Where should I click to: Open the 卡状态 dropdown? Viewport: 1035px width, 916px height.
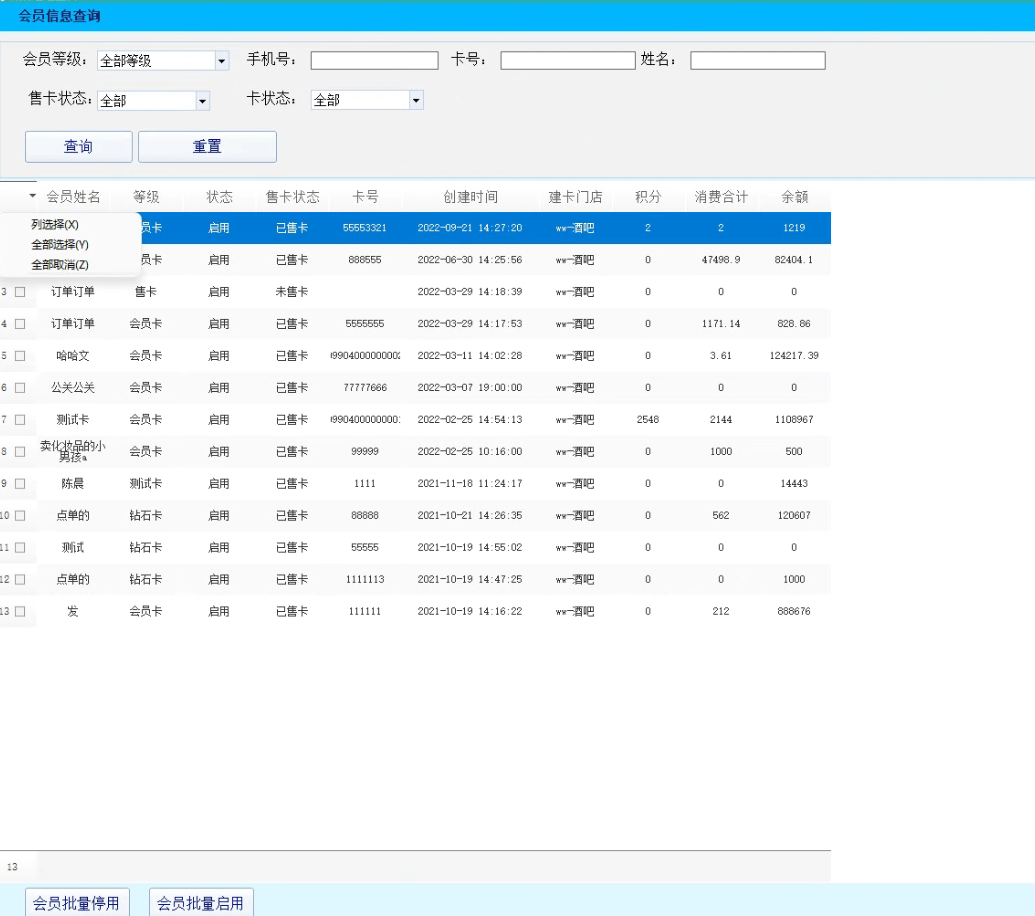point(416,100)
